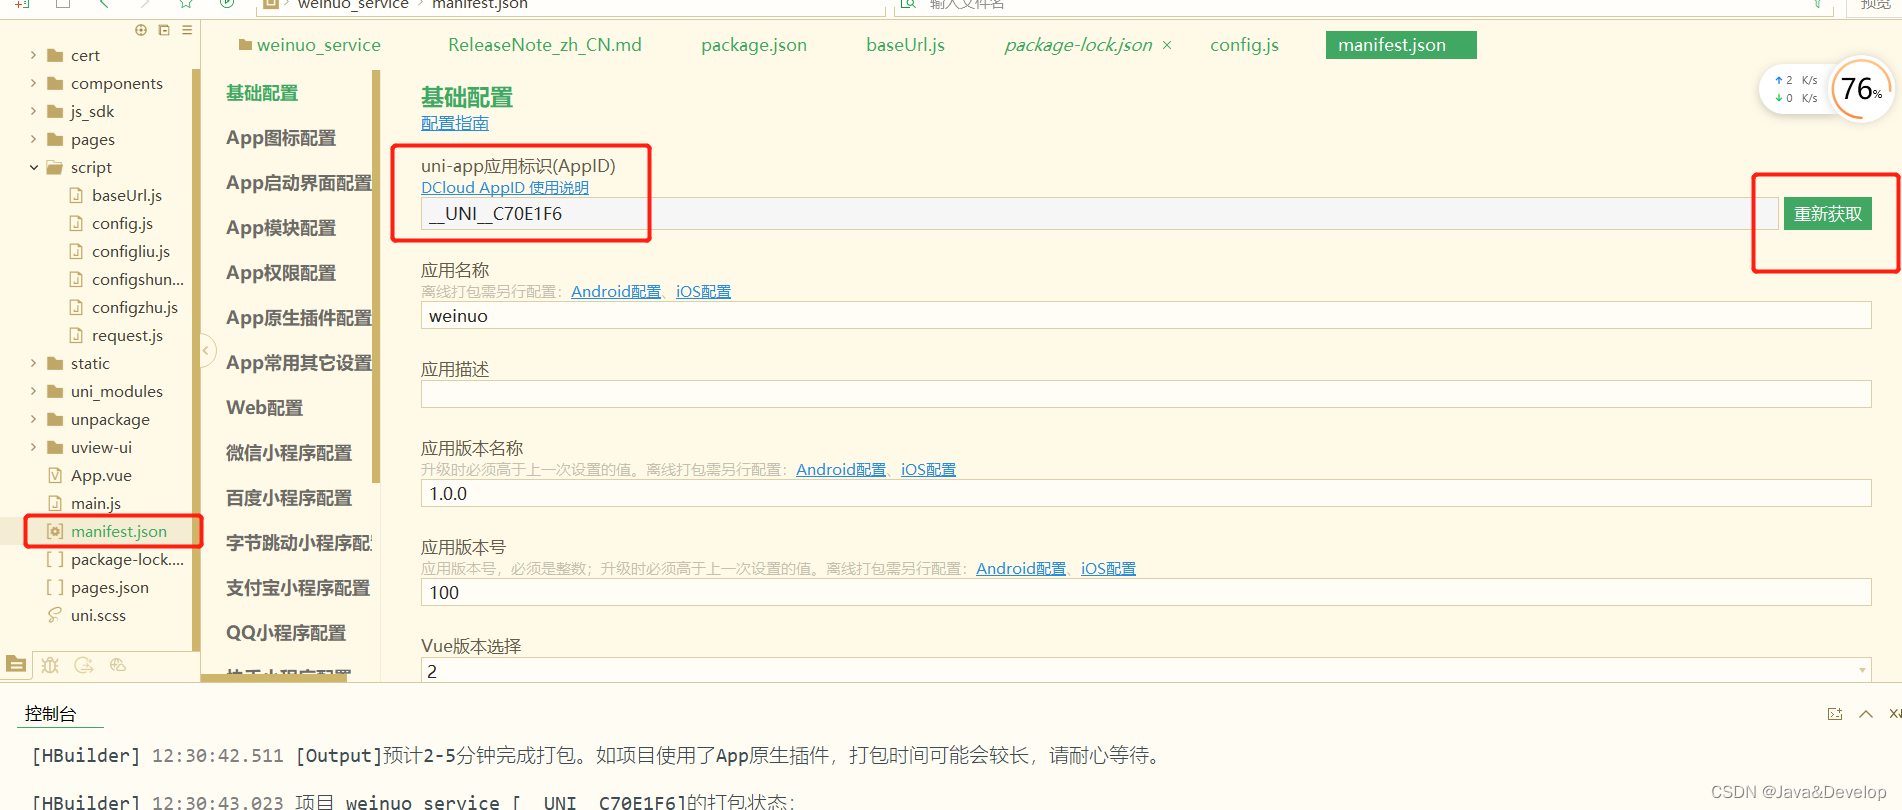Select 微信小程序配置 section
Screen dimensions: 1902x810
[x=288, y=453]
